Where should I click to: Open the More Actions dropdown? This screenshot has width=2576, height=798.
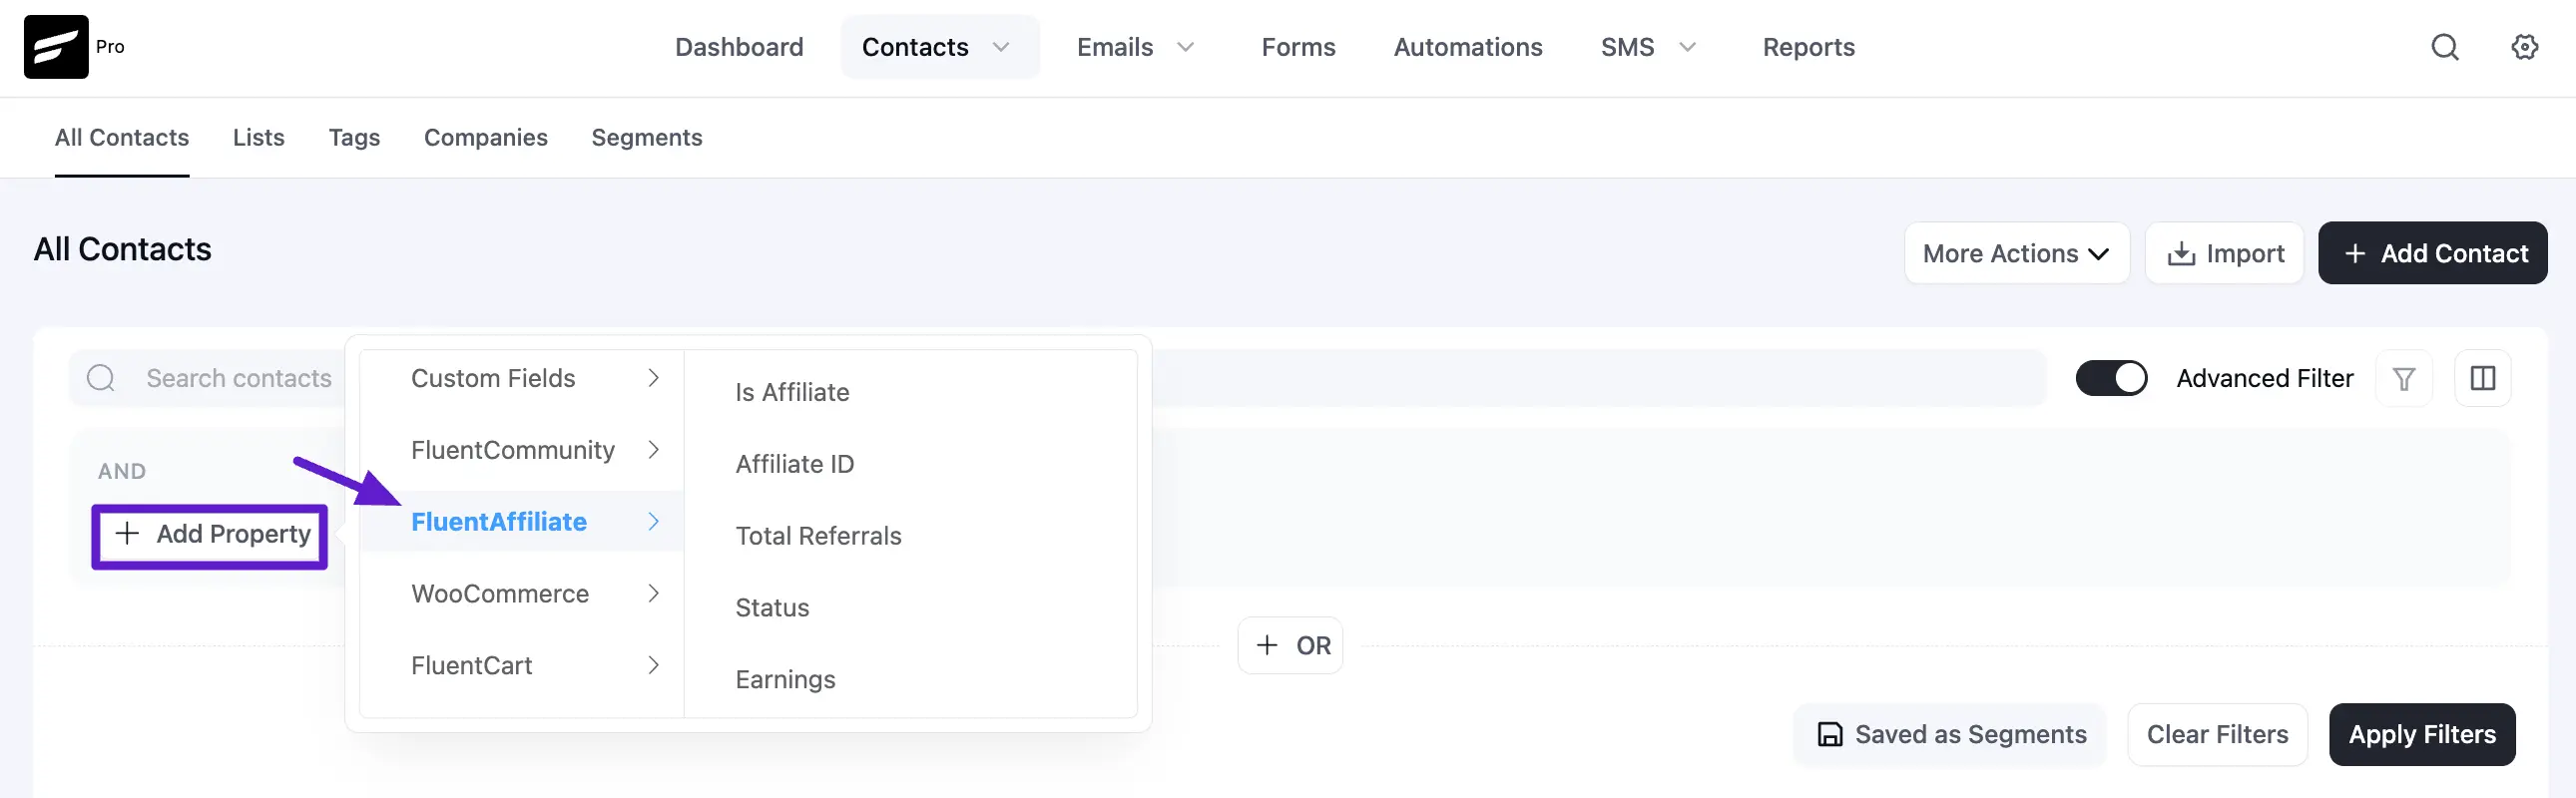coord(2016,253)
